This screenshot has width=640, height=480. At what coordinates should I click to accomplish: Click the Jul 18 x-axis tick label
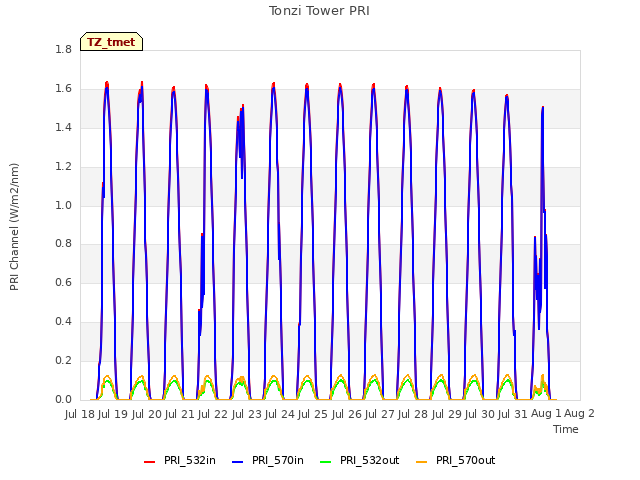tap(80, 414)
